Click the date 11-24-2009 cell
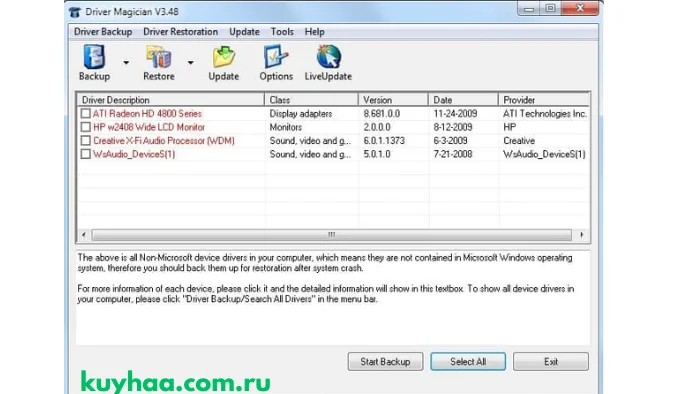This screenshot has width=700, height=394. tap(455, 113)
